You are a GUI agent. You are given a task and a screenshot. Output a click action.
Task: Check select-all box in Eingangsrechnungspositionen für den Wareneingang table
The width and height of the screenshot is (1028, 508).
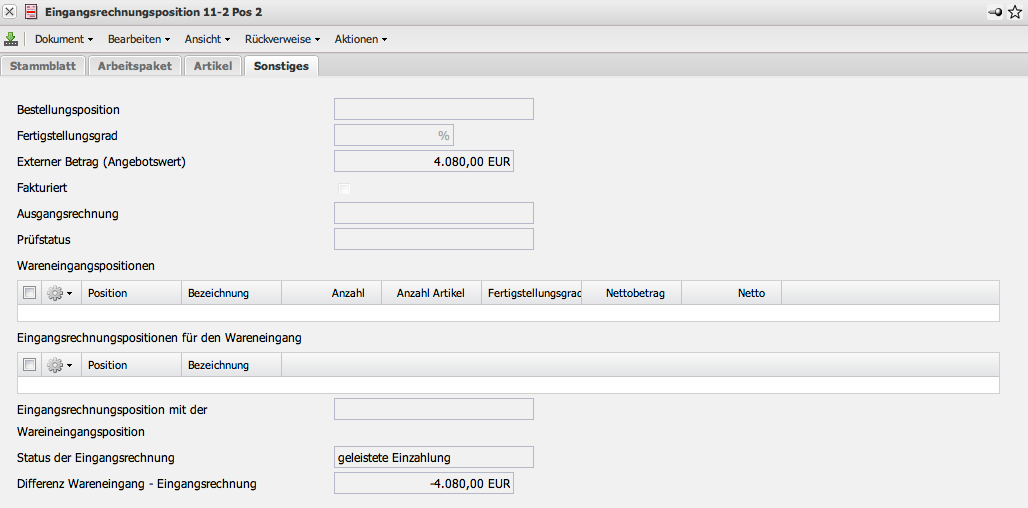[29, 365]
